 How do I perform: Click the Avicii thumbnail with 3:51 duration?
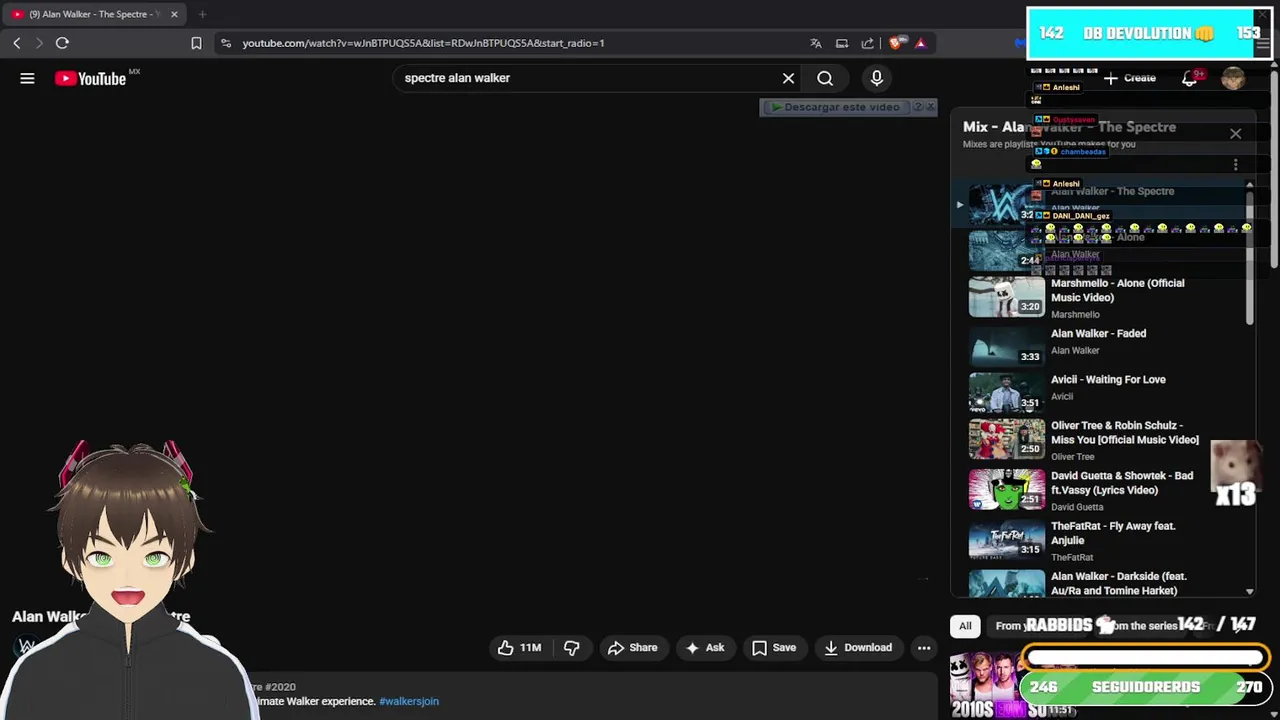1006,392
